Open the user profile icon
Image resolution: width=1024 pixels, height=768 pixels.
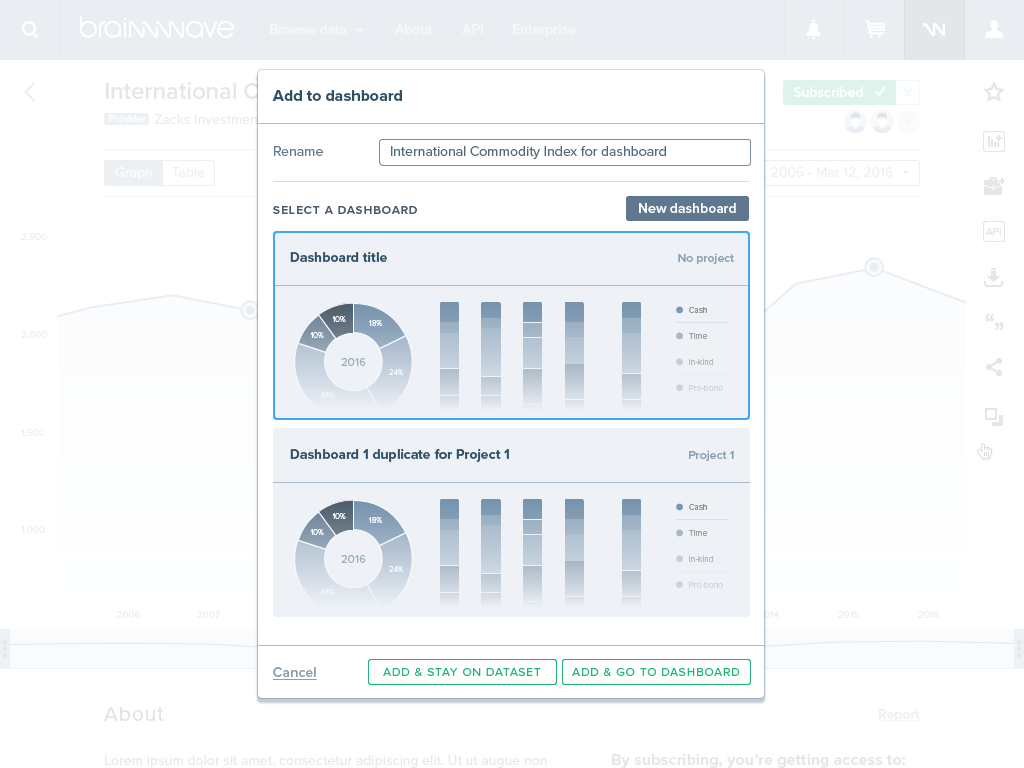point(994,29)
